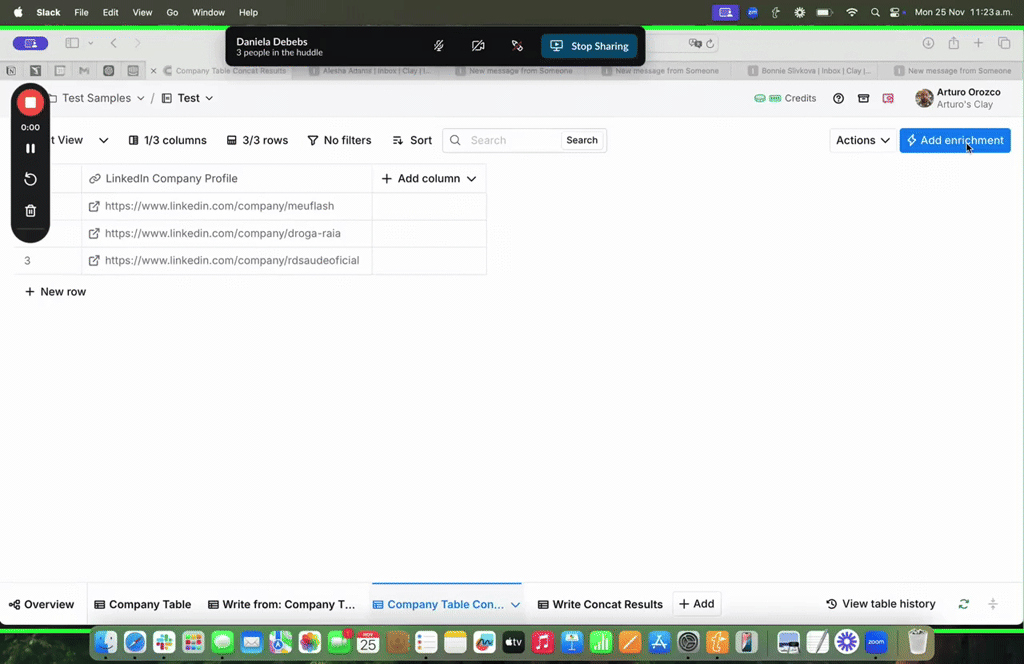
Task: Toggle the camera in the Slack huddle bar
Action: [478, 46]
